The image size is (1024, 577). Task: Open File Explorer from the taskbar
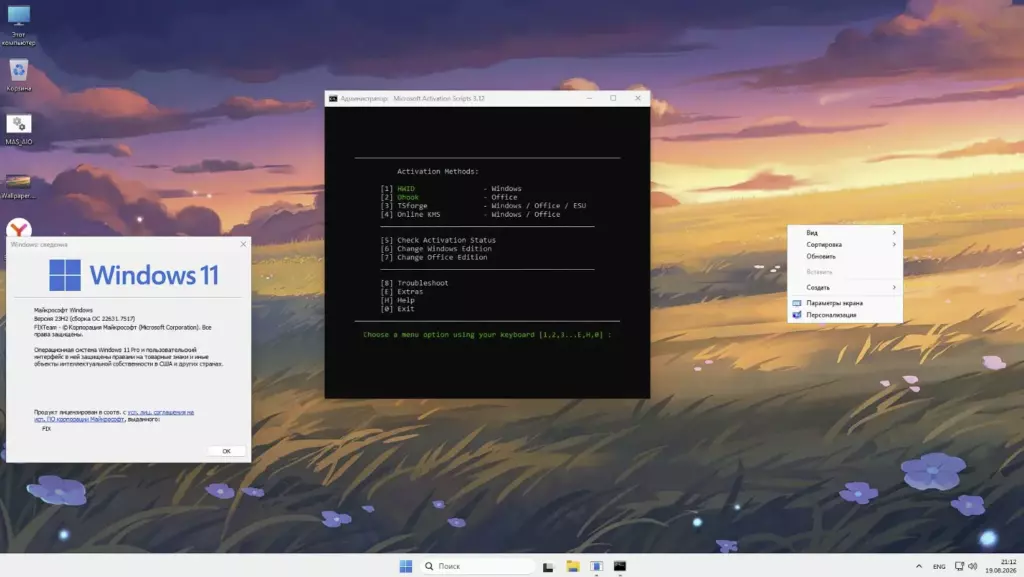(x=573, y=566)
